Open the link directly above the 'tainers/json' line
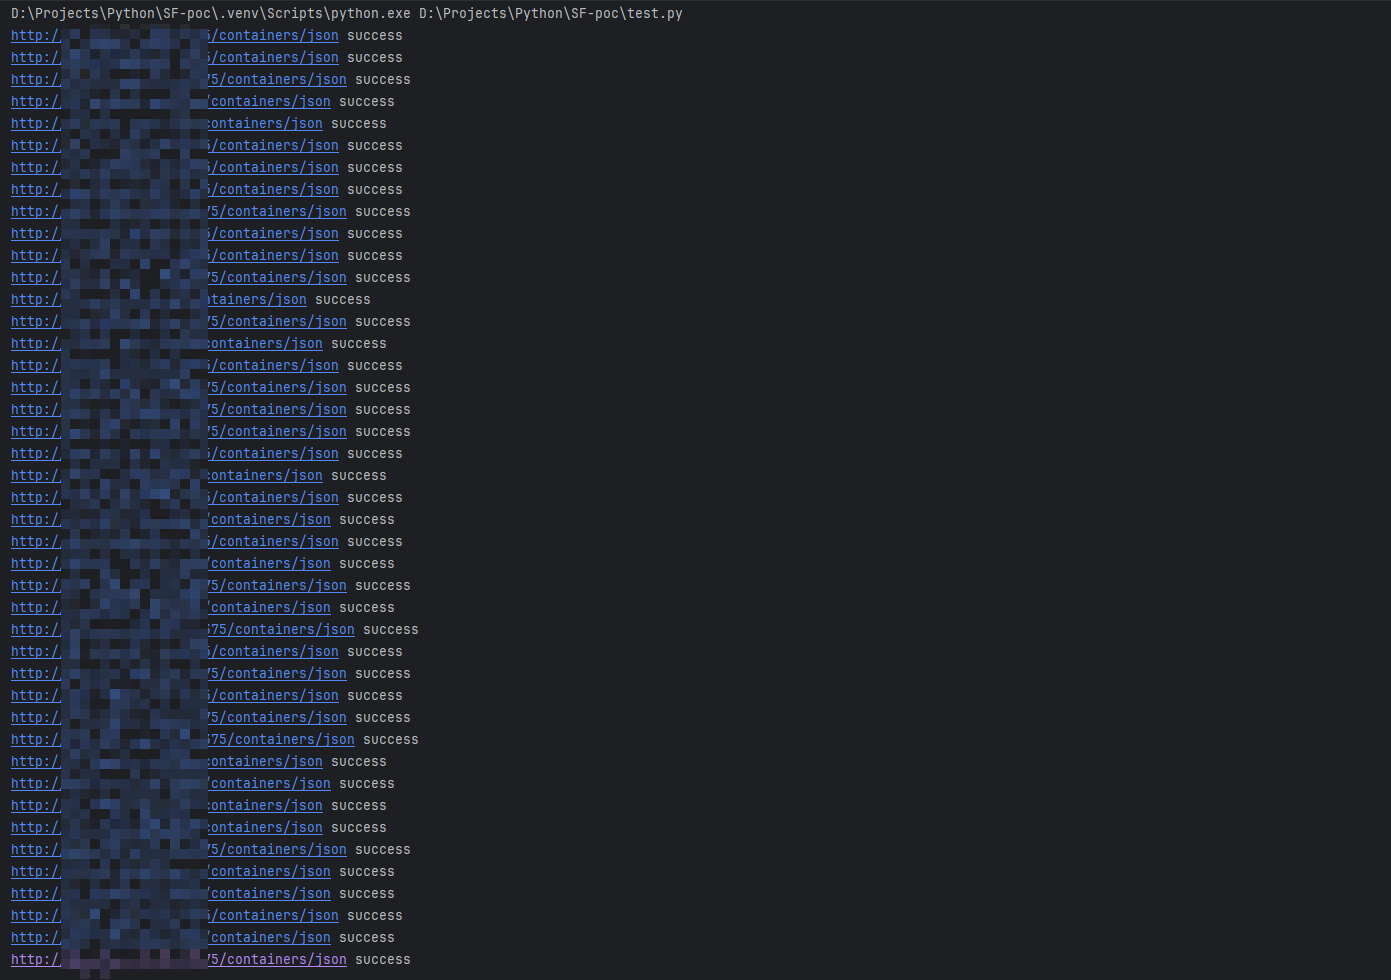 click(x=276, y=278)
